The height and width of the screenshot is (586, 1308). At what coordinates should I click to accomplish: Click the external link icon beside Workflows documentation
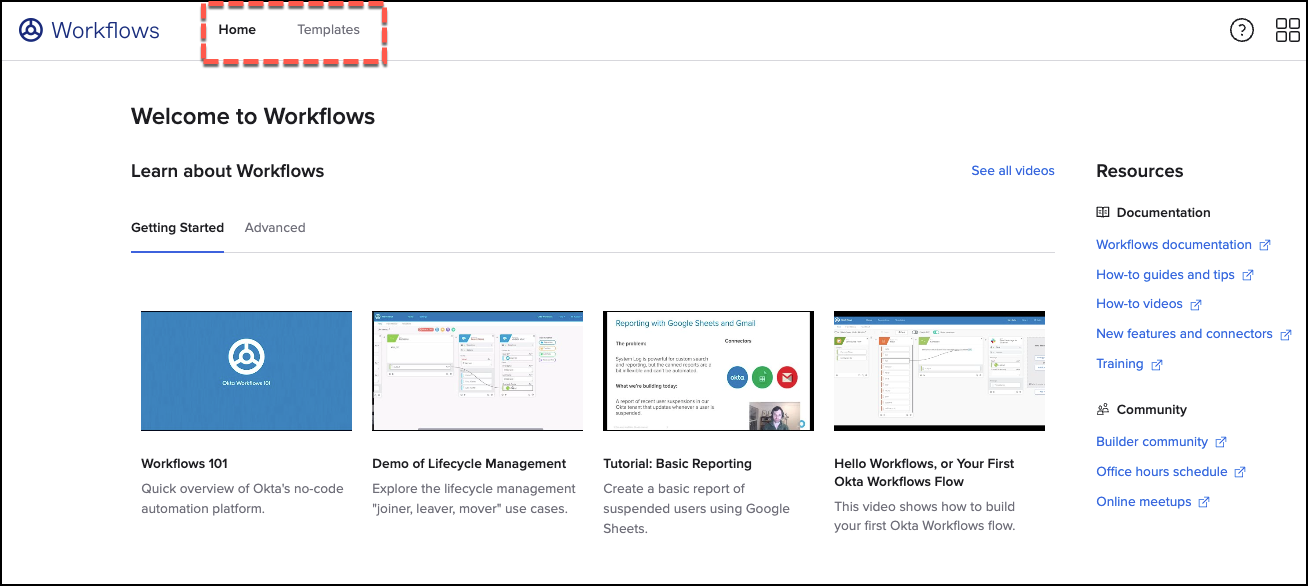coord(1266,244)
